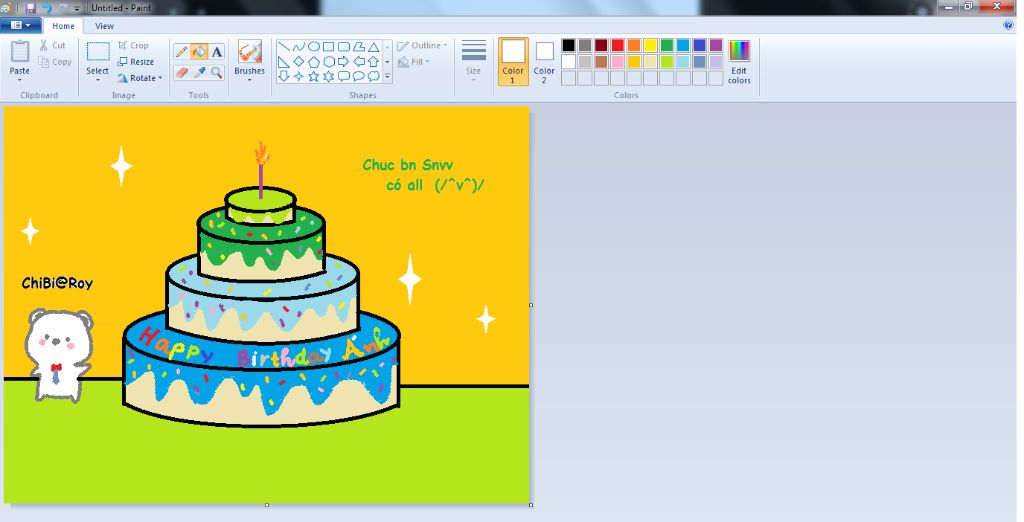The image size is (1024, 522).
Task: Select the Pencil tool
Action: [182, 52]
